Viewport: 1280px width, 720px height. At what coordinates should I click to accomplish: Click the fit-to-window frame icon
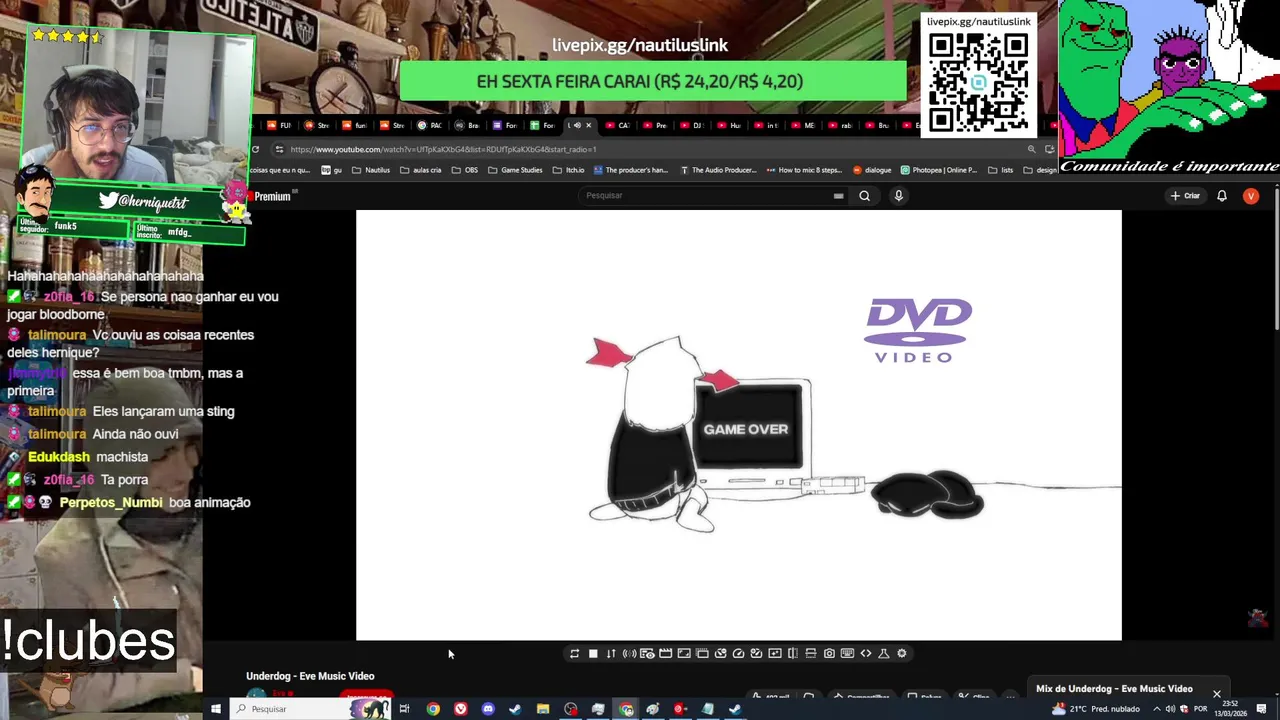click(684, 653)
